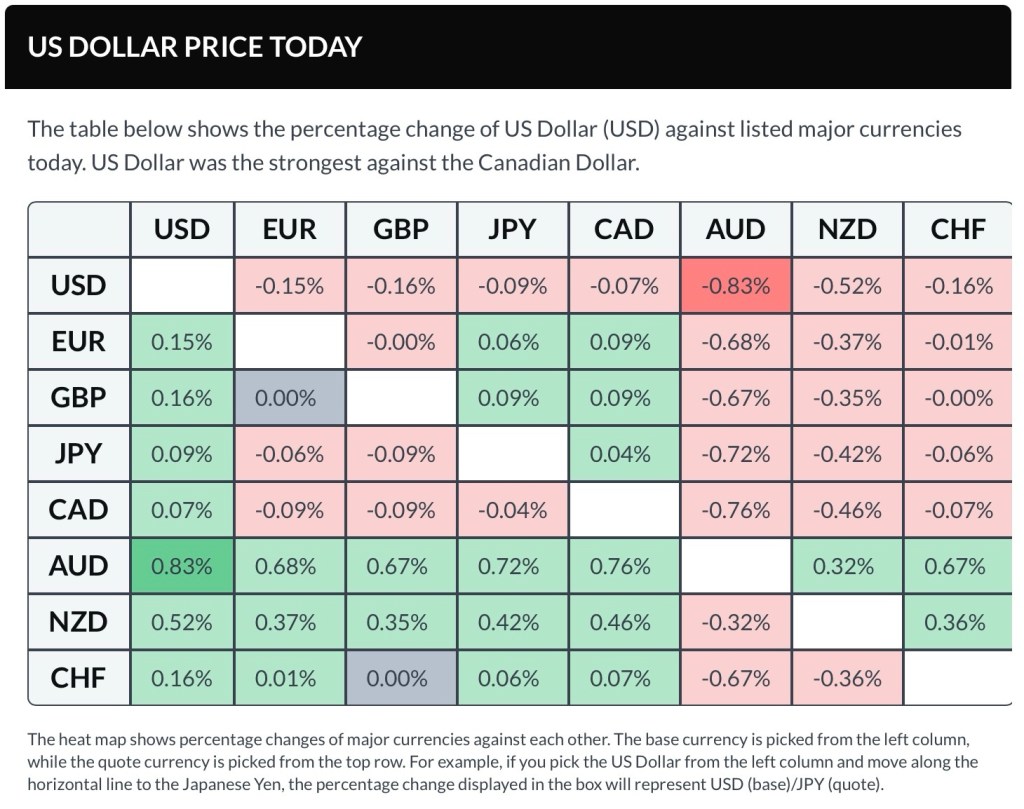Select the grey GBP/EUR cell showing 0.00%
Viewport: 1024px width, 809px height.
pos(290,398)
